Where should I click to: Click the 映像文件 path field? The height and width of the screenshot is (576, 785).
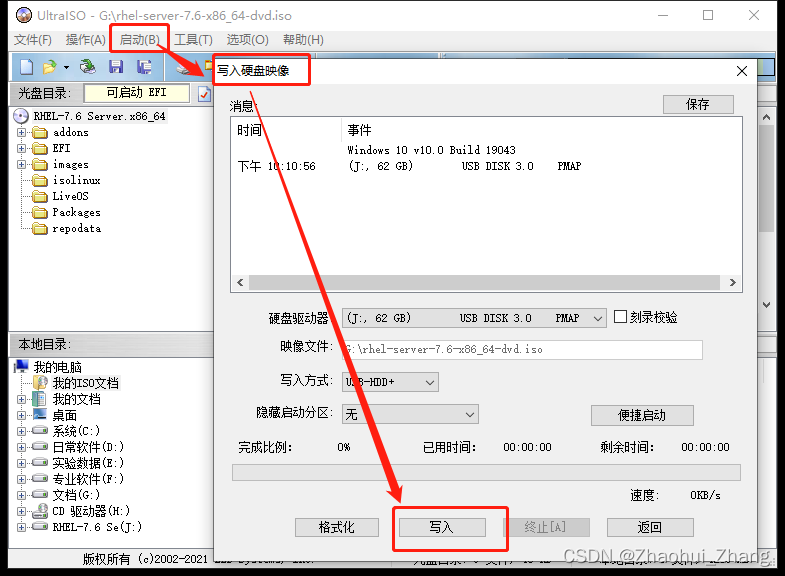click(x=522, y=349)
